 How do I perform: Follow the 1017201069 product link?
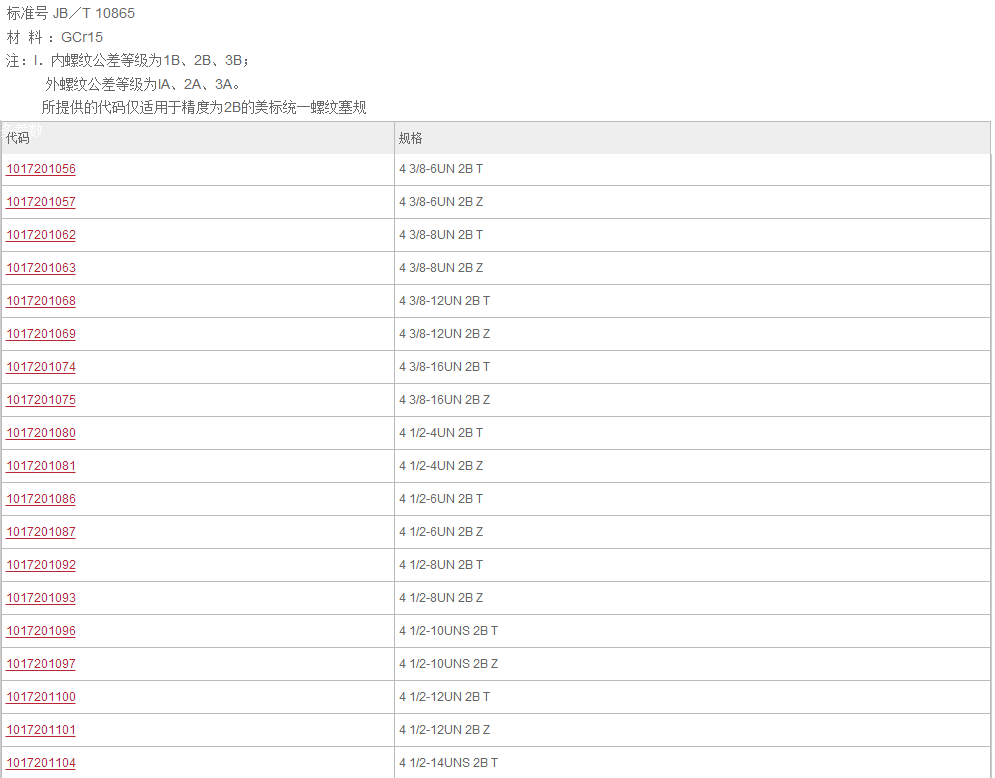[x=41, y=334]
